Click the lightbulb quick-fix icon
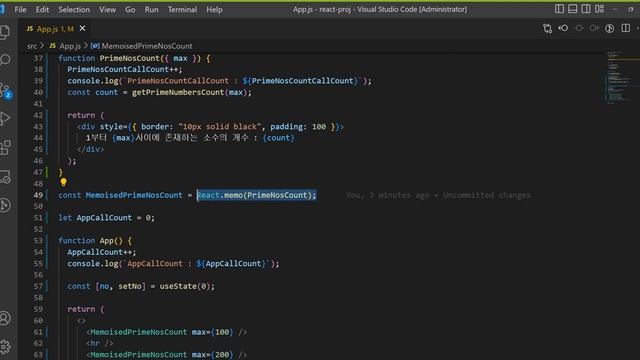The height and width of the screenshot is (360, 640). point(63,182)
